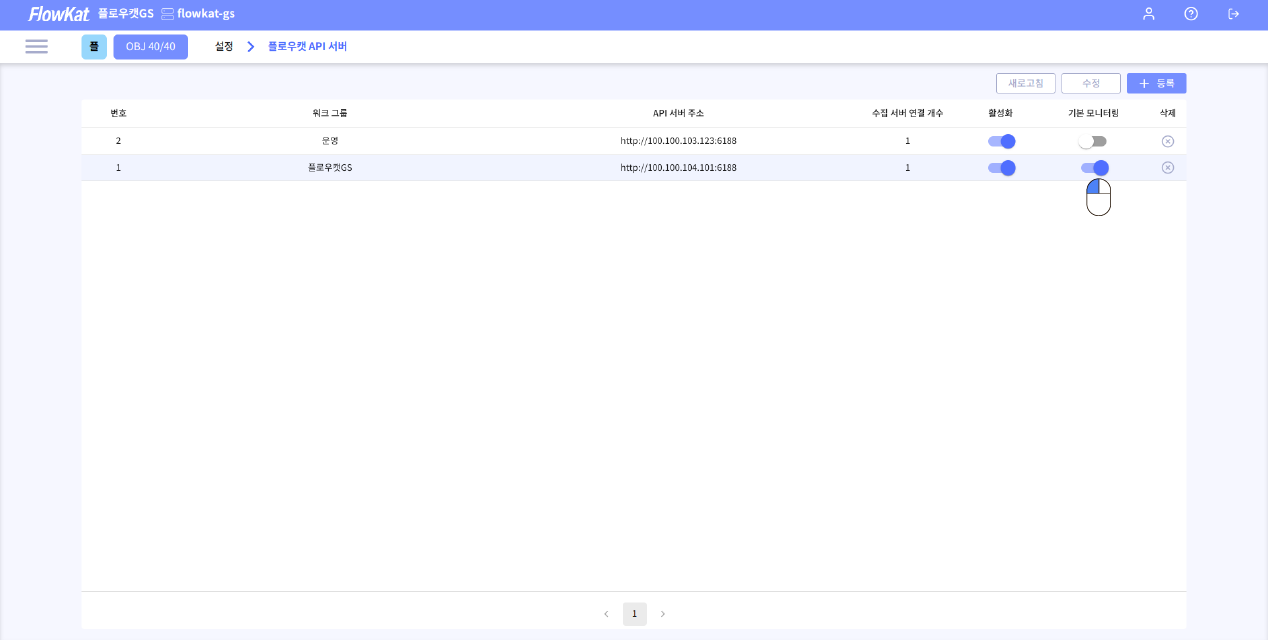This screenshot has height=641, width=1269.
Task: Click the logout icon in header
Action: click(x=1233, y=14)
